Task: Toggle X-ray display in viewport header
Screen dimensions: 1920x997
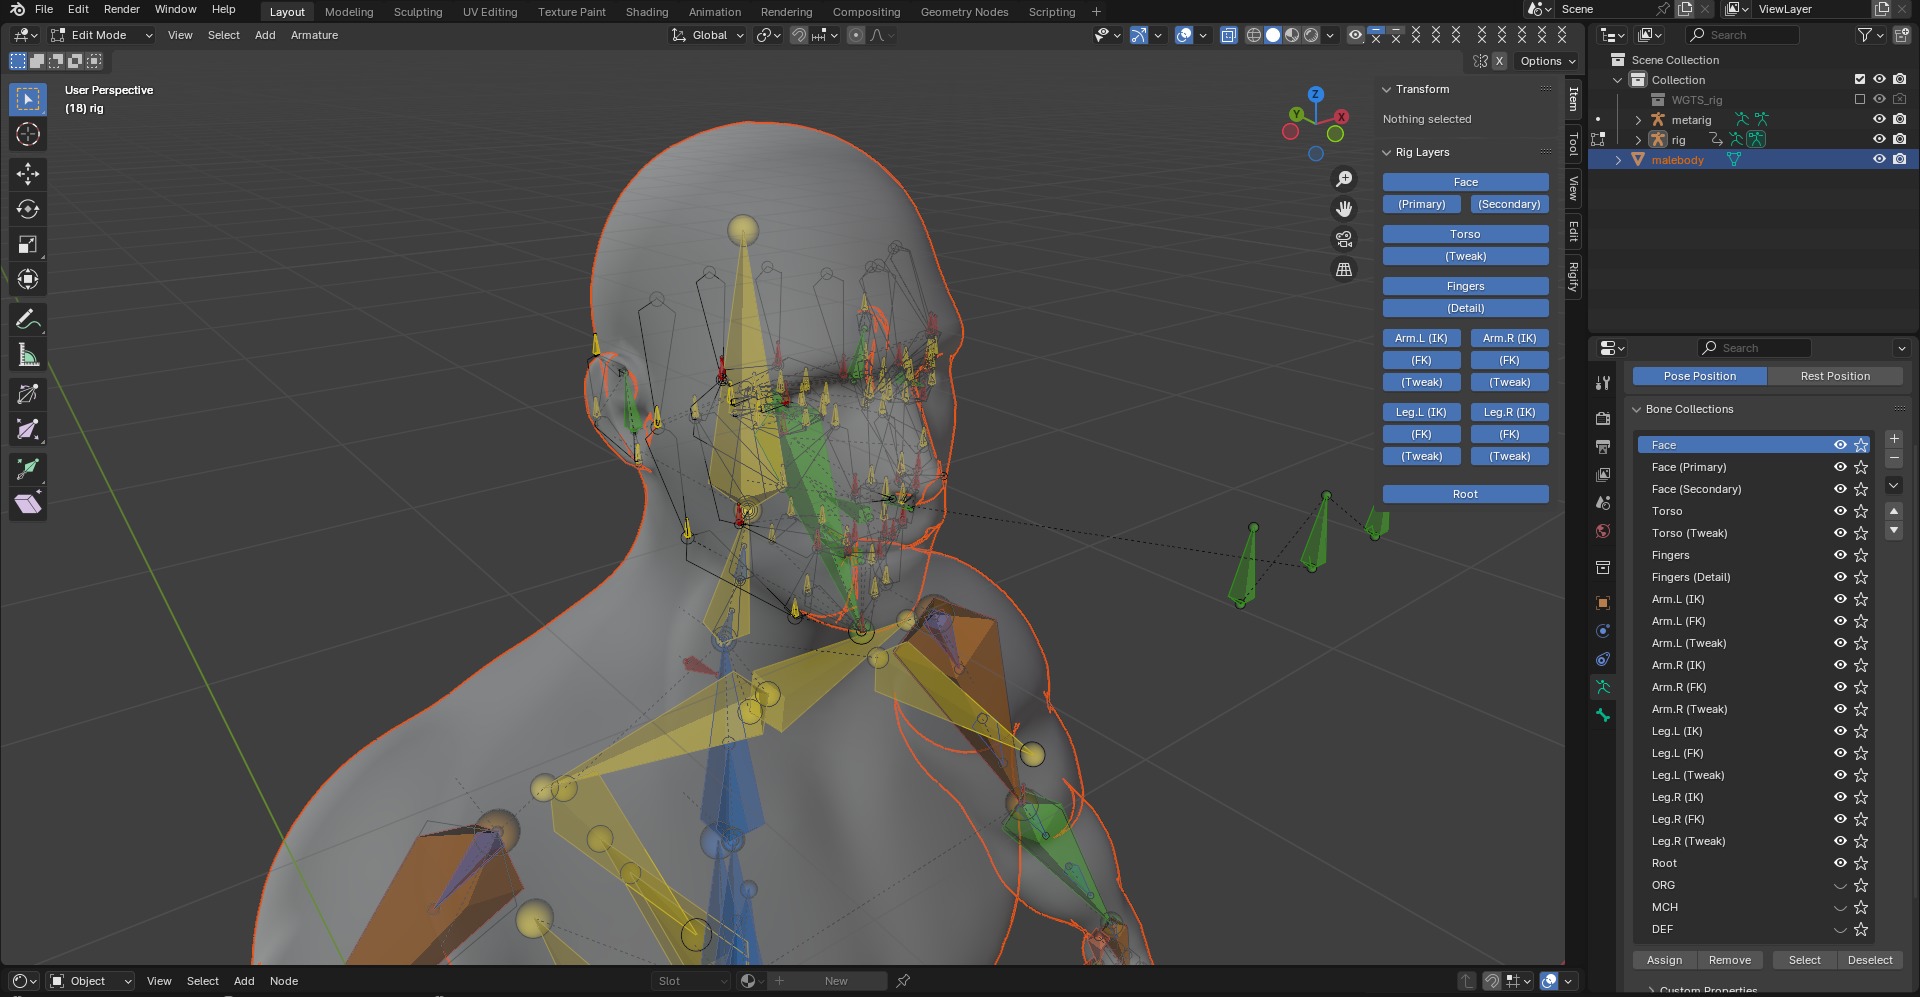Action: point(1229,35)
